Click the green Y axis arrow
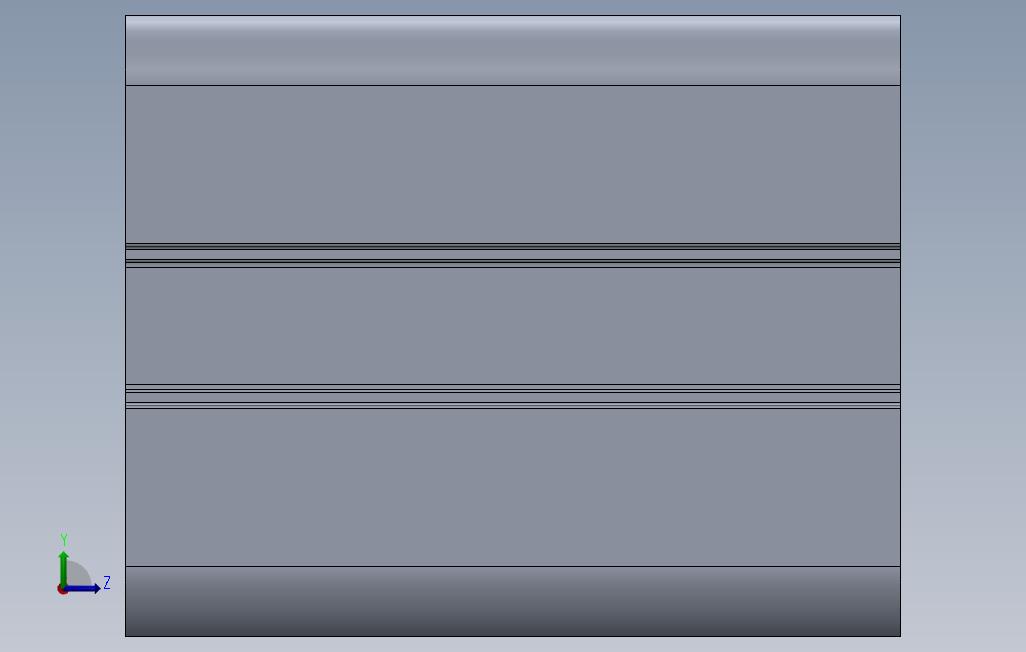Viewport: 1026px width, 652px height. 63,567
